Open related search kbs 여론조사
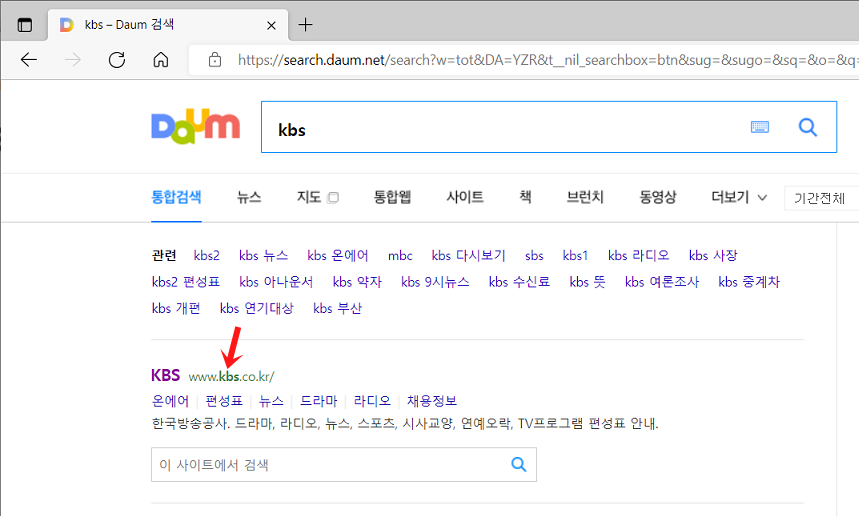This screenshot has height=516, width=859. [x=662, y=282]
